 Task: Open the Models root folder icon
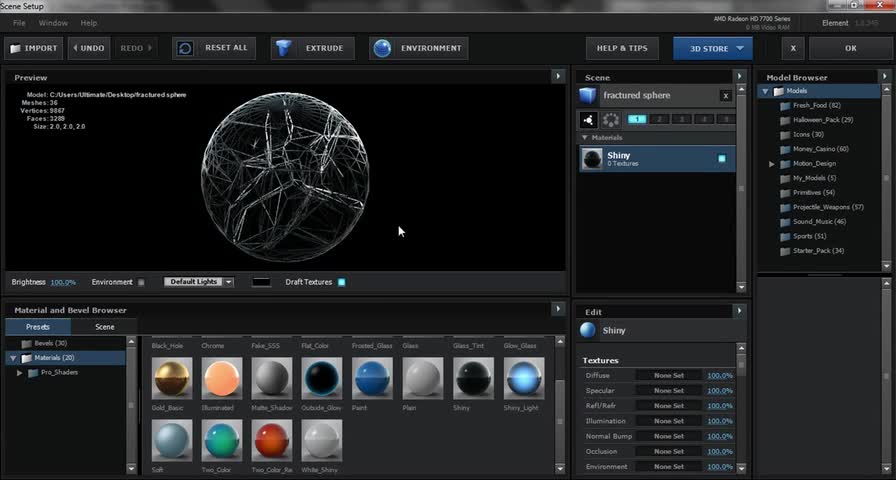pos(779,91)
